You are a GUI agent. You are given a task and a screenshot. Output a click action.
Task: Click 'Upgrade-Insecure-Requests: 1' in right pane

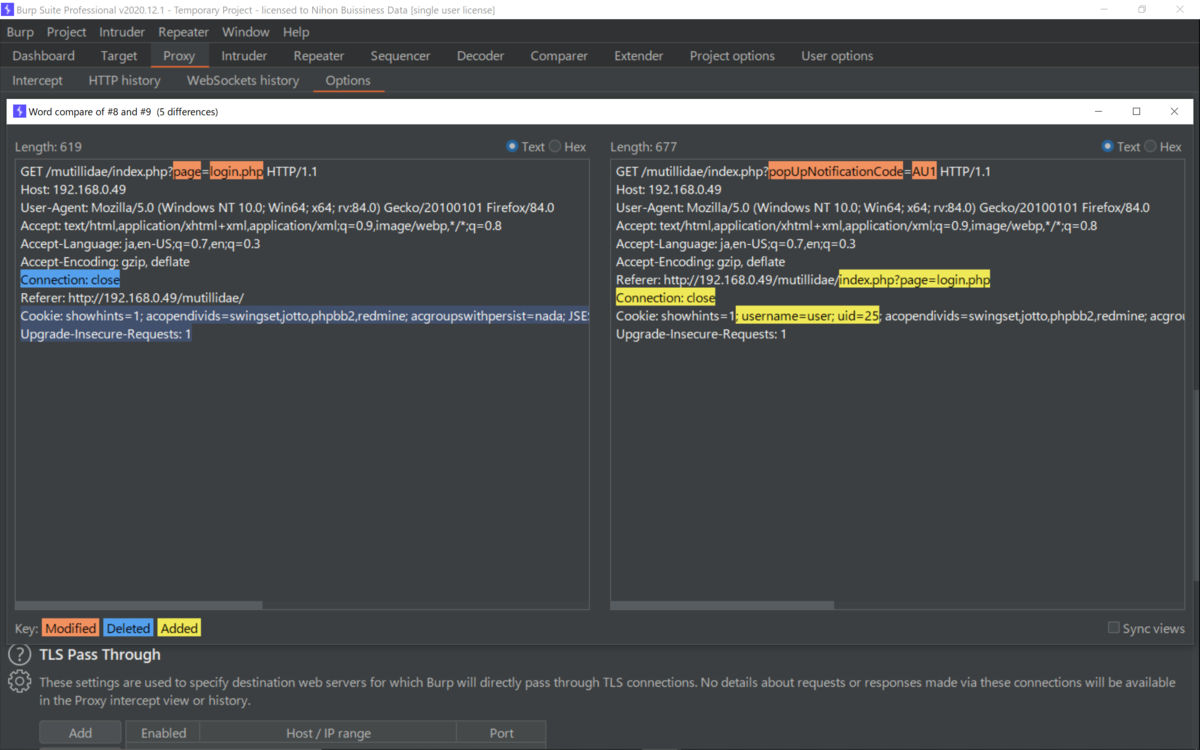pos(701,334)
